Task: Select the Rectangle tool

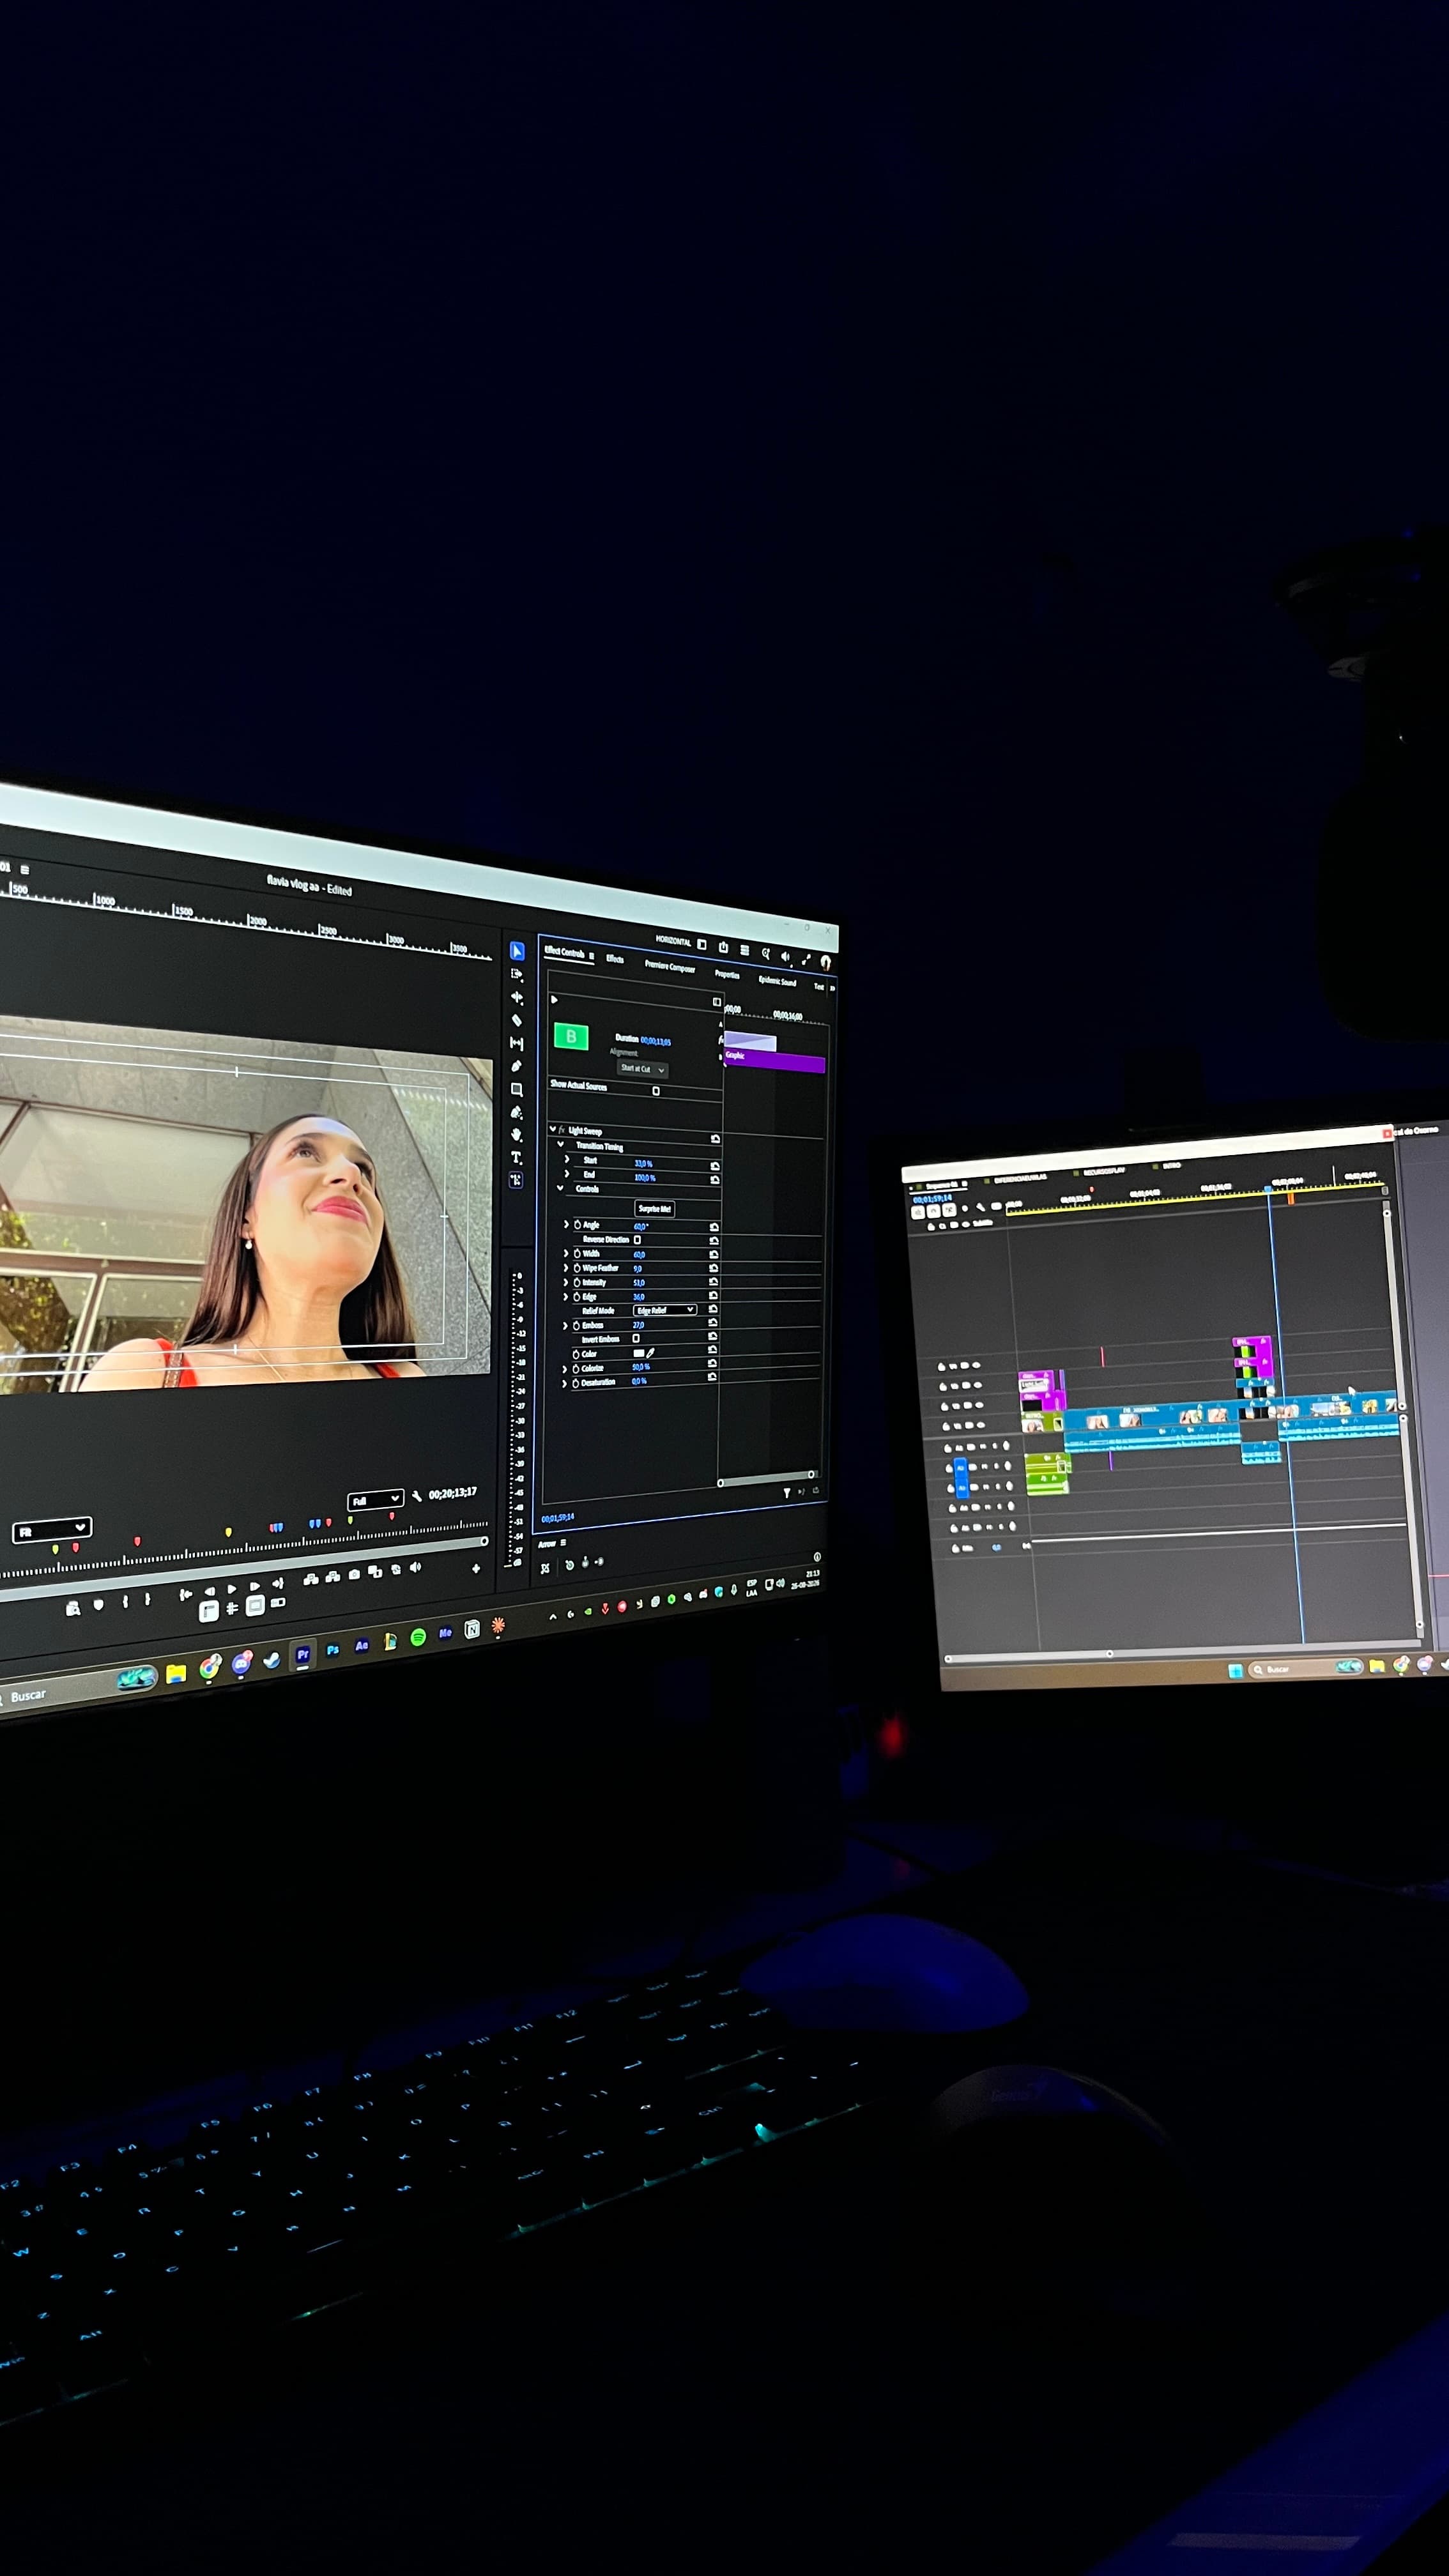Action: coord(517,1089)
